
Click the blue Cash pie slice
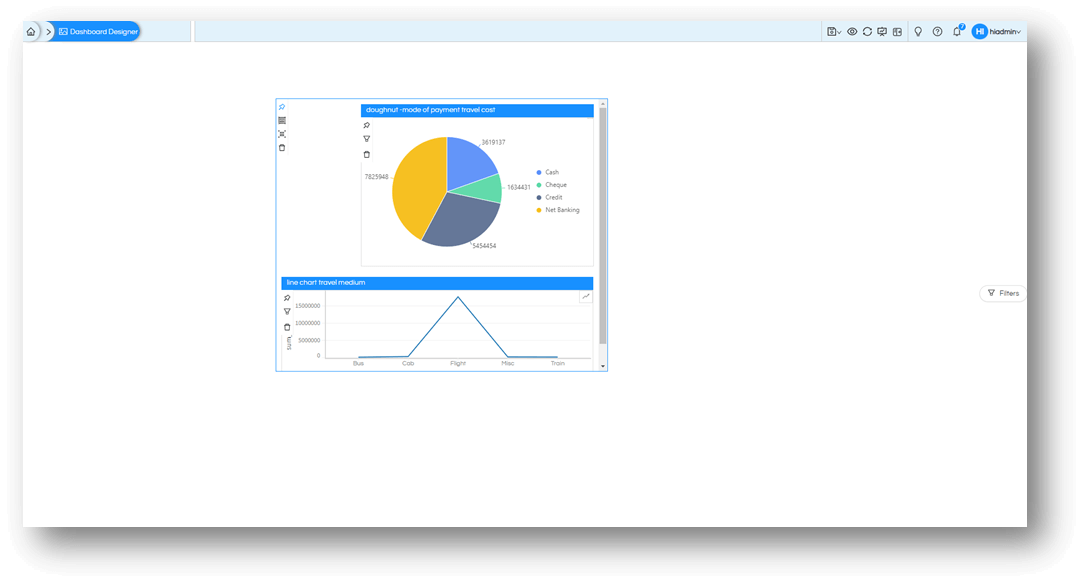click(x=469, y=162)
